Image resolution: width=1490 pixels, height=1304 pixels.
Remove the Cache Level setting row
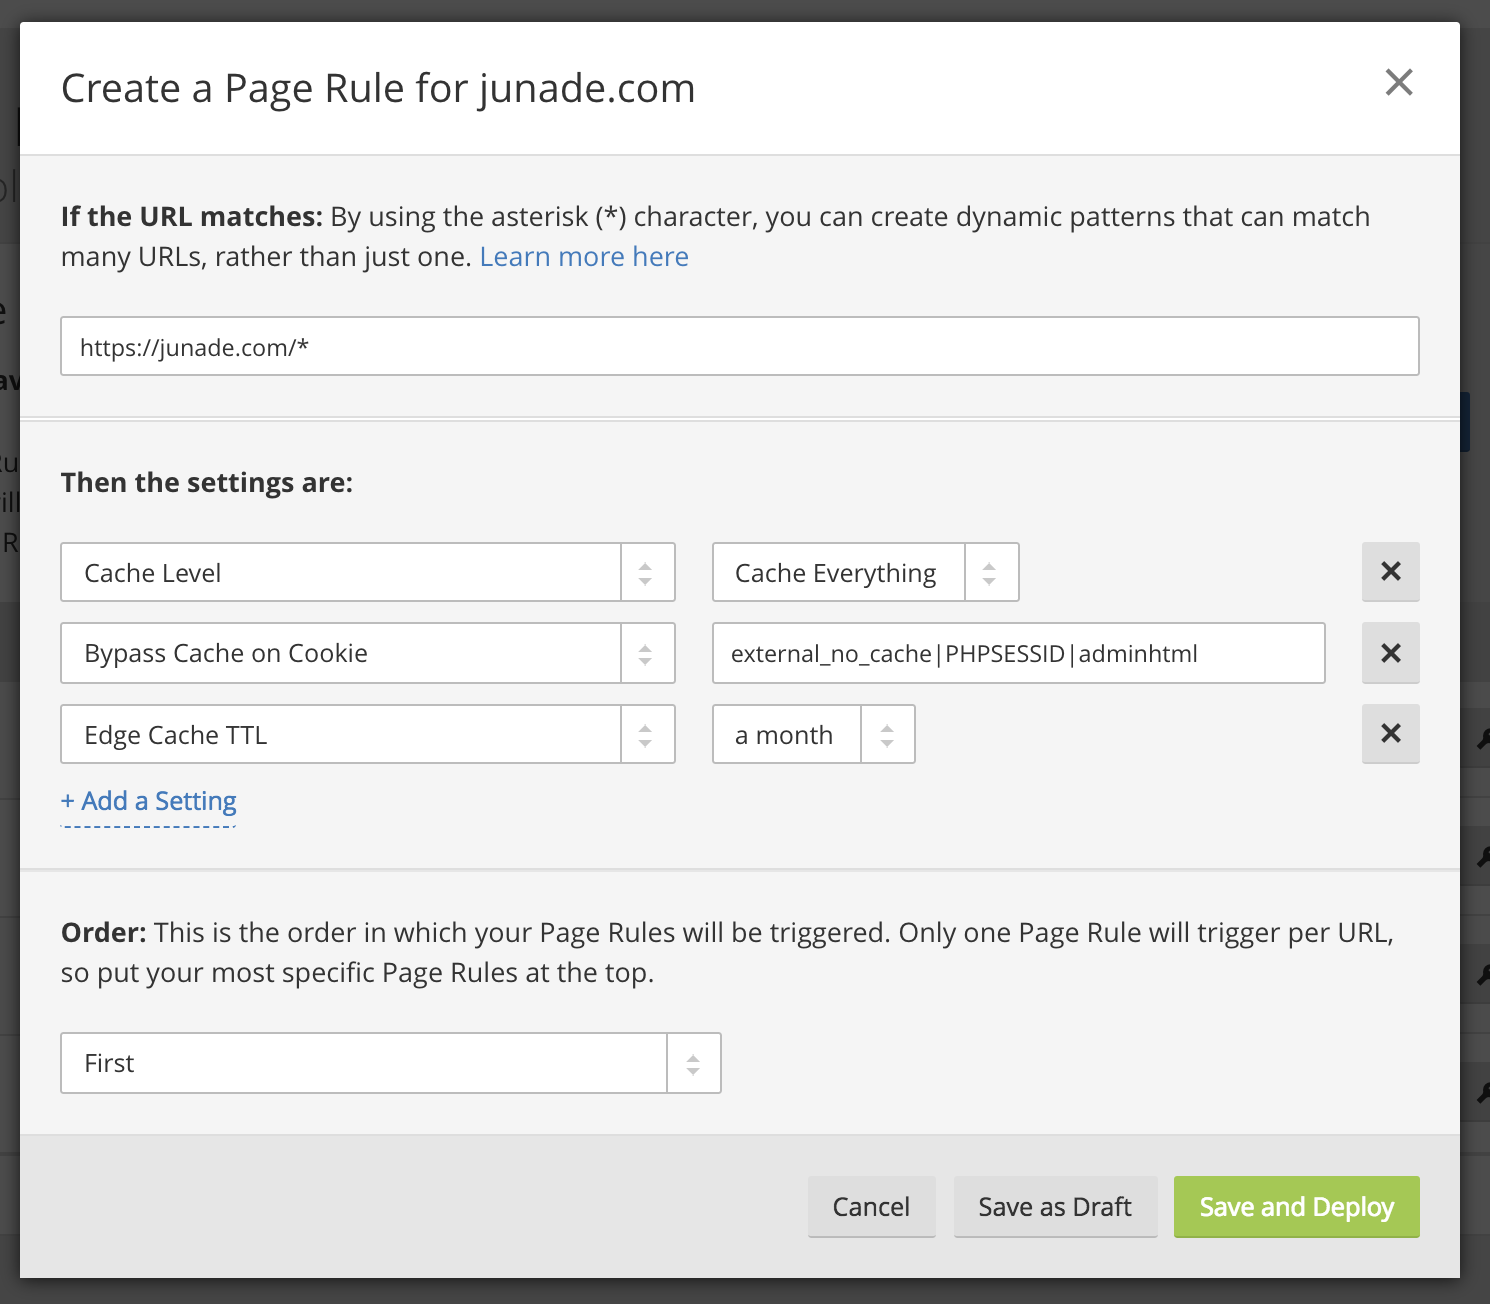1390,572
